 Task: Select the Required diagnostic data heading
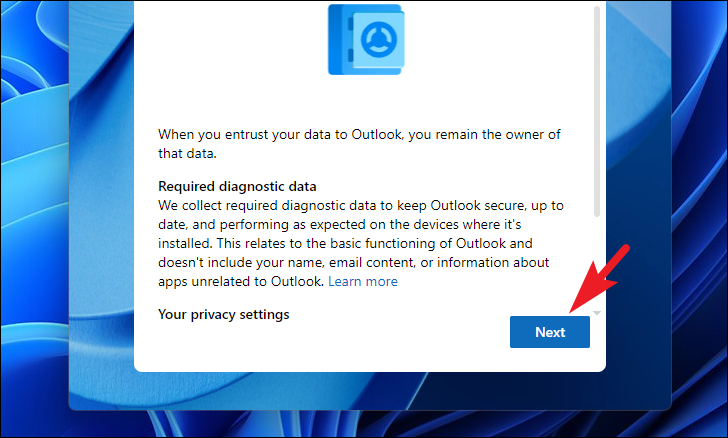237,186
